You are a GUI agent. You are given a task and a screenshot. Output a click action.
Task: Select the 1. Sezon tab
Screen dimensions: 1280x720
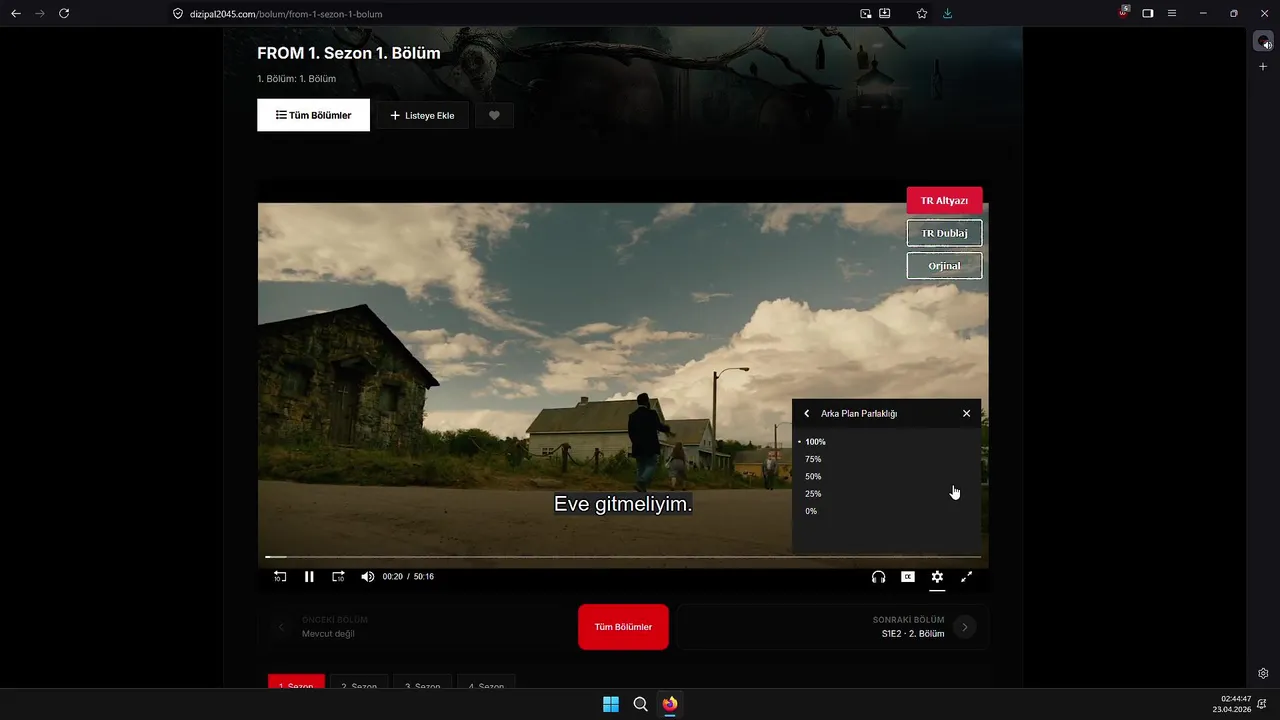(x=296, y=683)
